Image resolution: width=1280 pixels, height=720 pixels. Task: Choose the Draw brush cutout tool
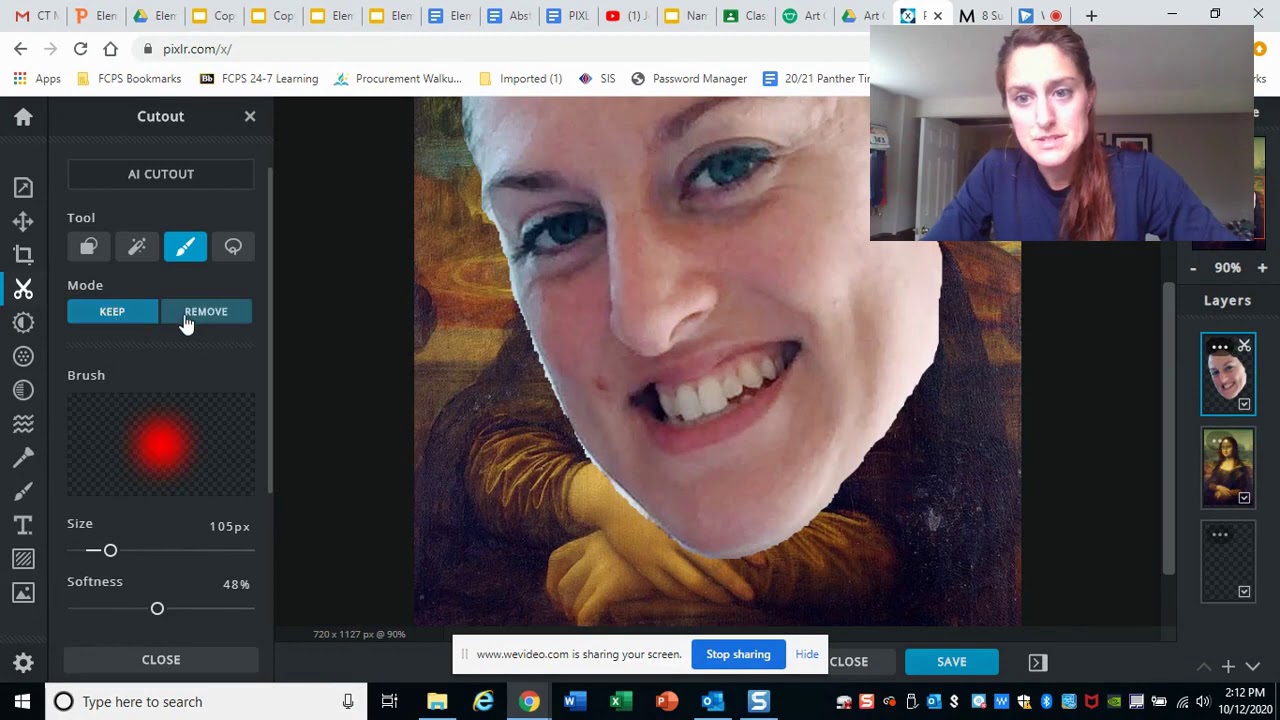(x=185, y=247)
